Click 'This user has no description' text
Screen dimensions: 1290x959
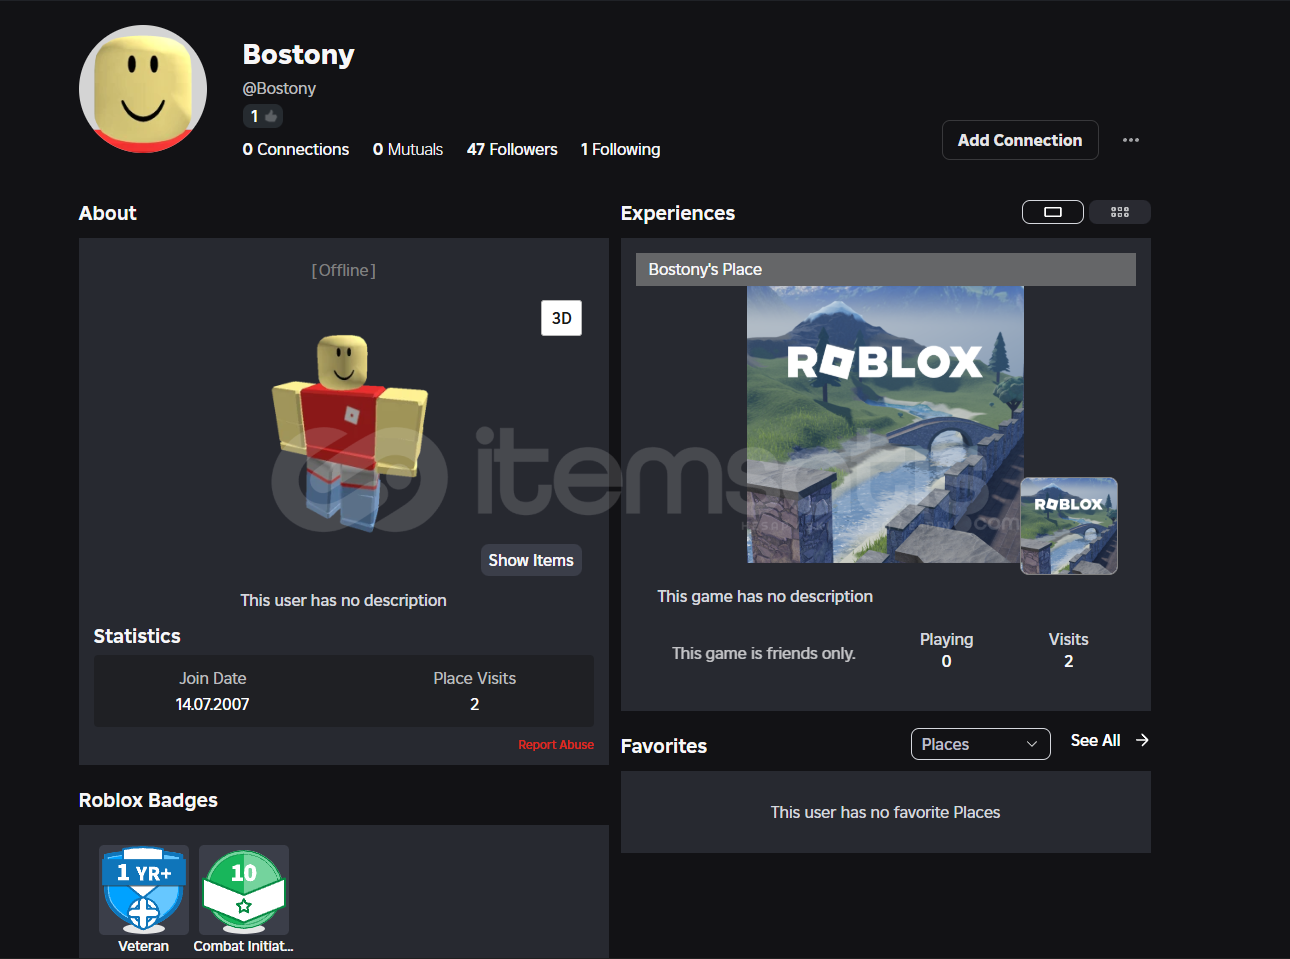click(343, 600)
